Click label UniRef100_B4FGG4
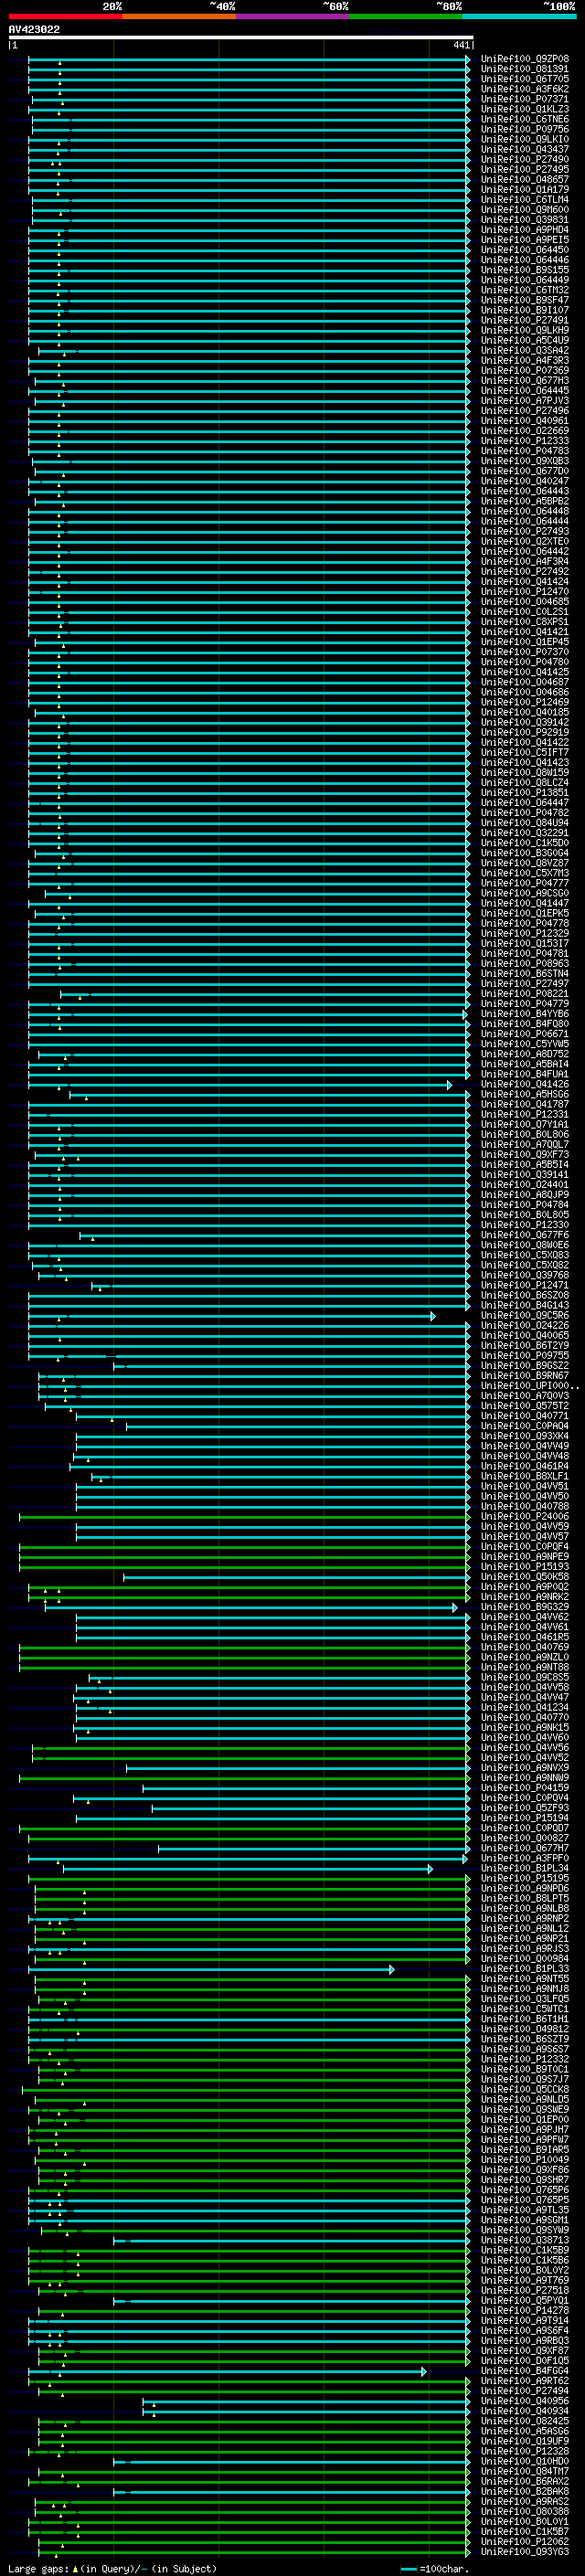This screenshot has width=585, height=2576. pyautogui.click(x=525, y=2370)
